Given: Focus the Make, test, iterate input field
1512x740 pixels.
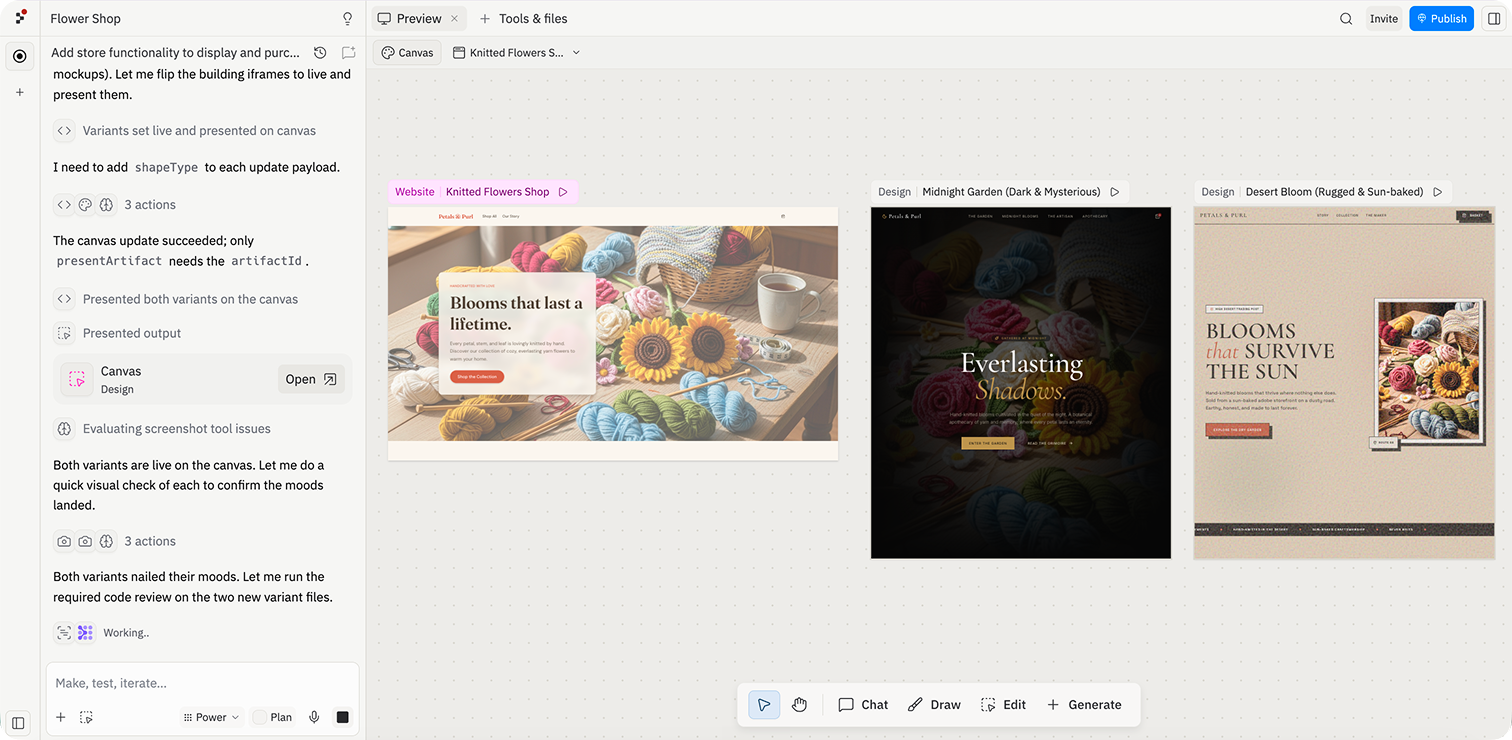Looking at the screenshot, I should [202, 683].
